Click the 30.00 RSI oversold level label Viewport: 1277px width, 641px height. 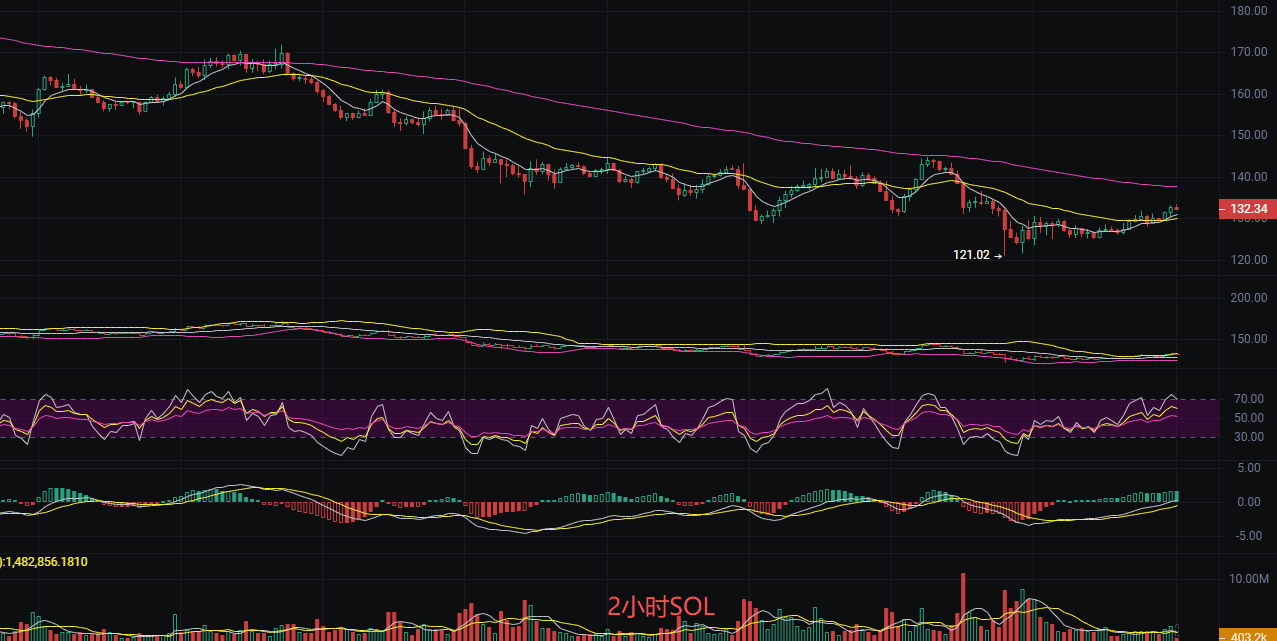click(x=1249, y=437)
